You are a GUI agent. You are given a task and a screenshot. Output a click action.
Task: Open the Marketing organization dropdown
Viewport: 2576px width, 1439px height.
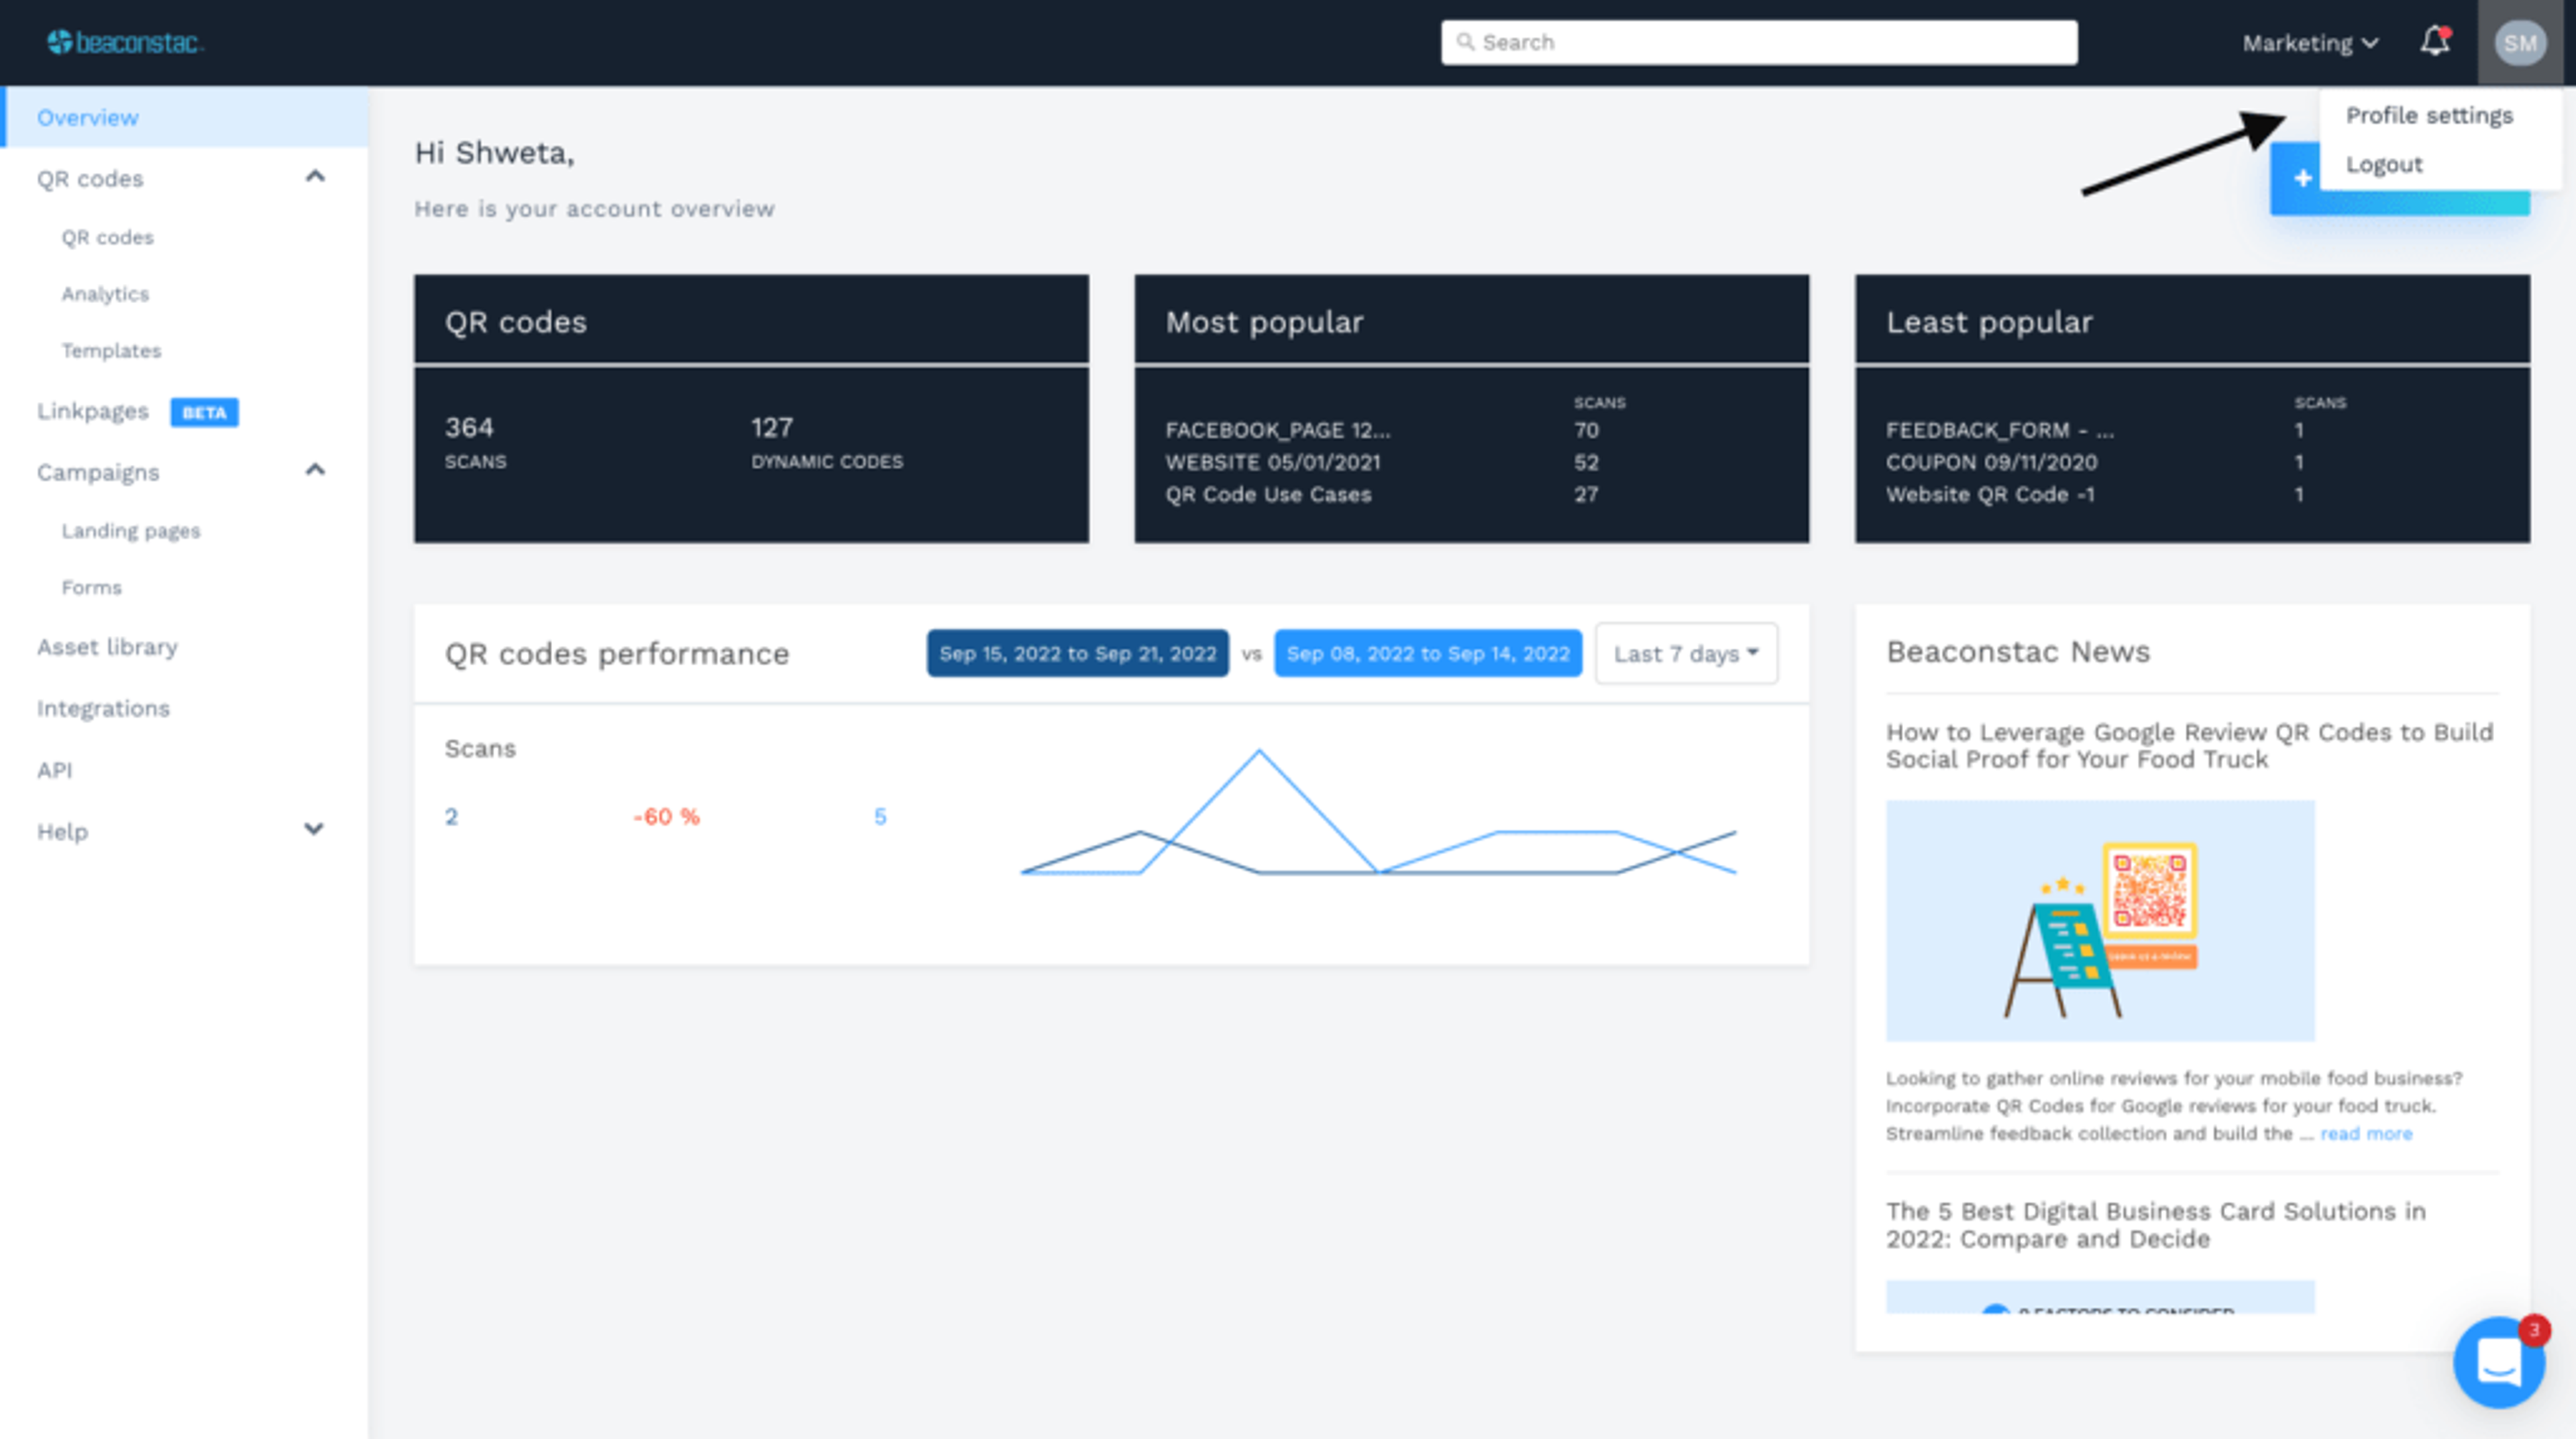(2309, 43)
